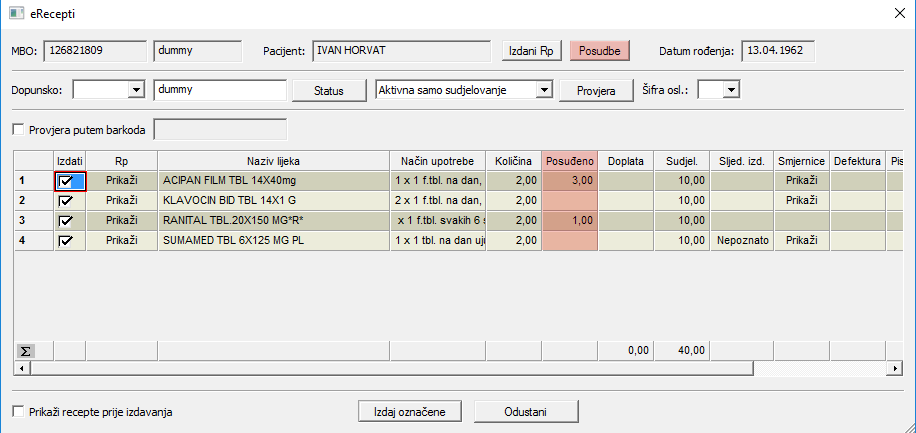
Task: Click the Smjernice column header
Action: point(802,161)
